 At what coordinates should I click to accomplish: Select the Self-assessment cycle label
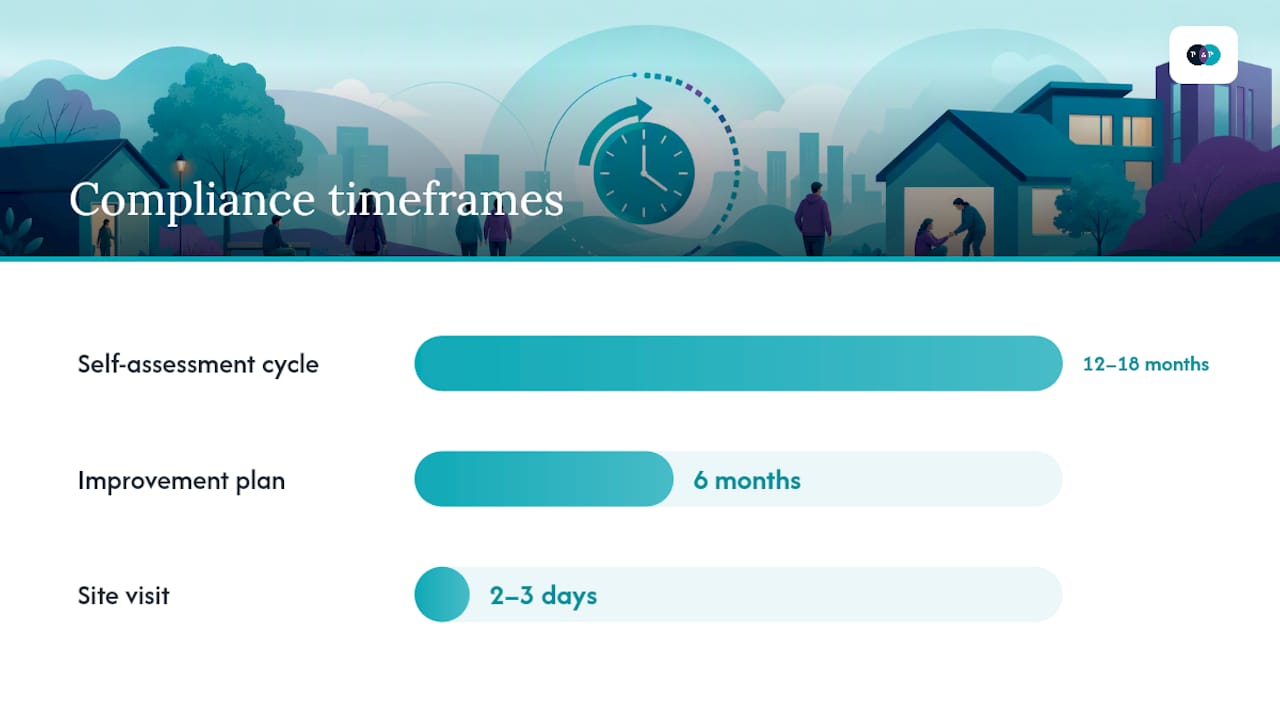click(x=198, y=364)
